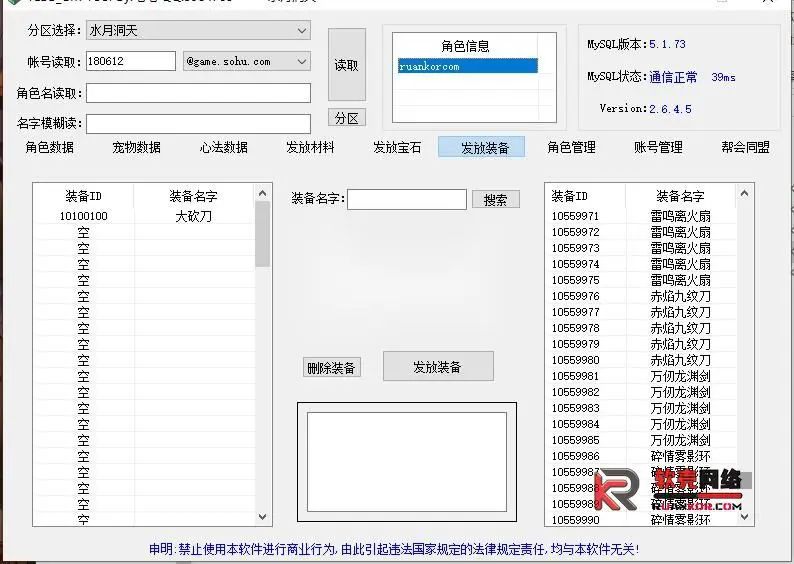Select equipment row 10559971 雷鸣离火扇
The width and height of the screenshot is (794, 564).
pyautogui.click(x=642, y=216)
